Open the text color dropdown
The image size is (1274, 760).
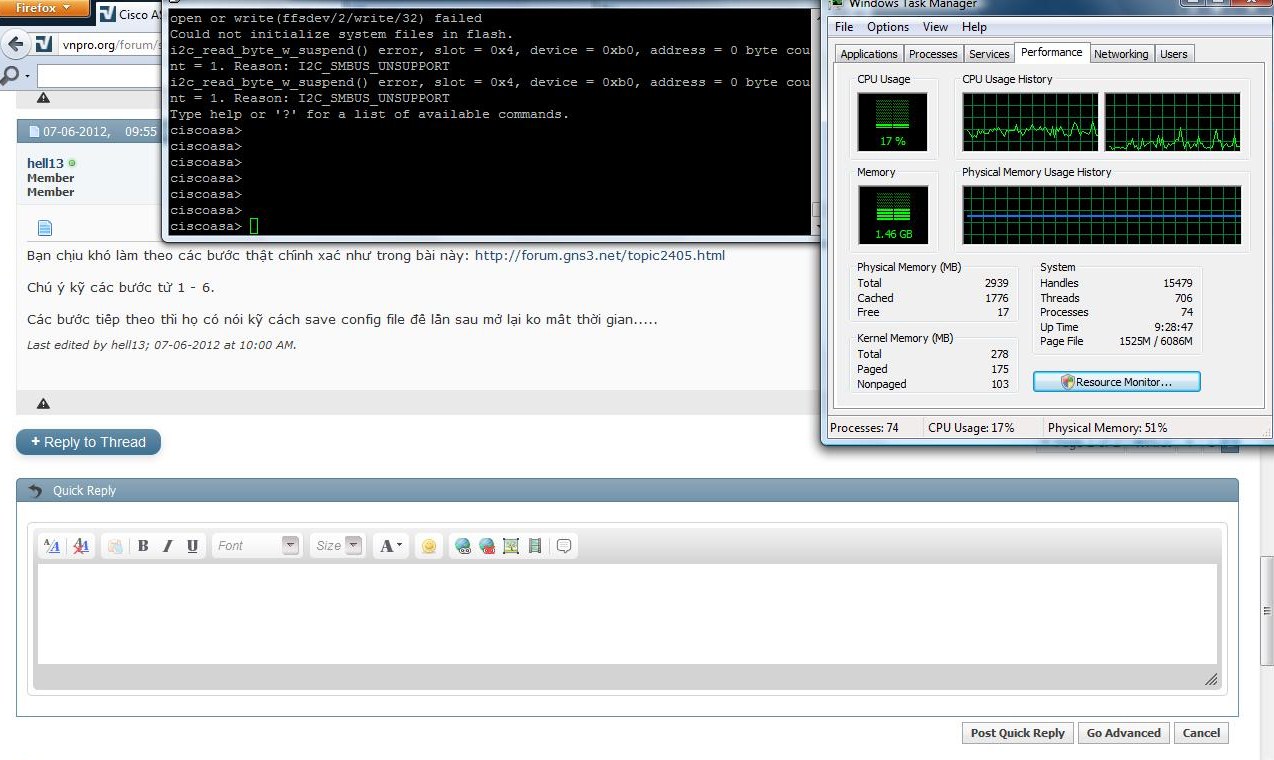(x=390, y=546)
